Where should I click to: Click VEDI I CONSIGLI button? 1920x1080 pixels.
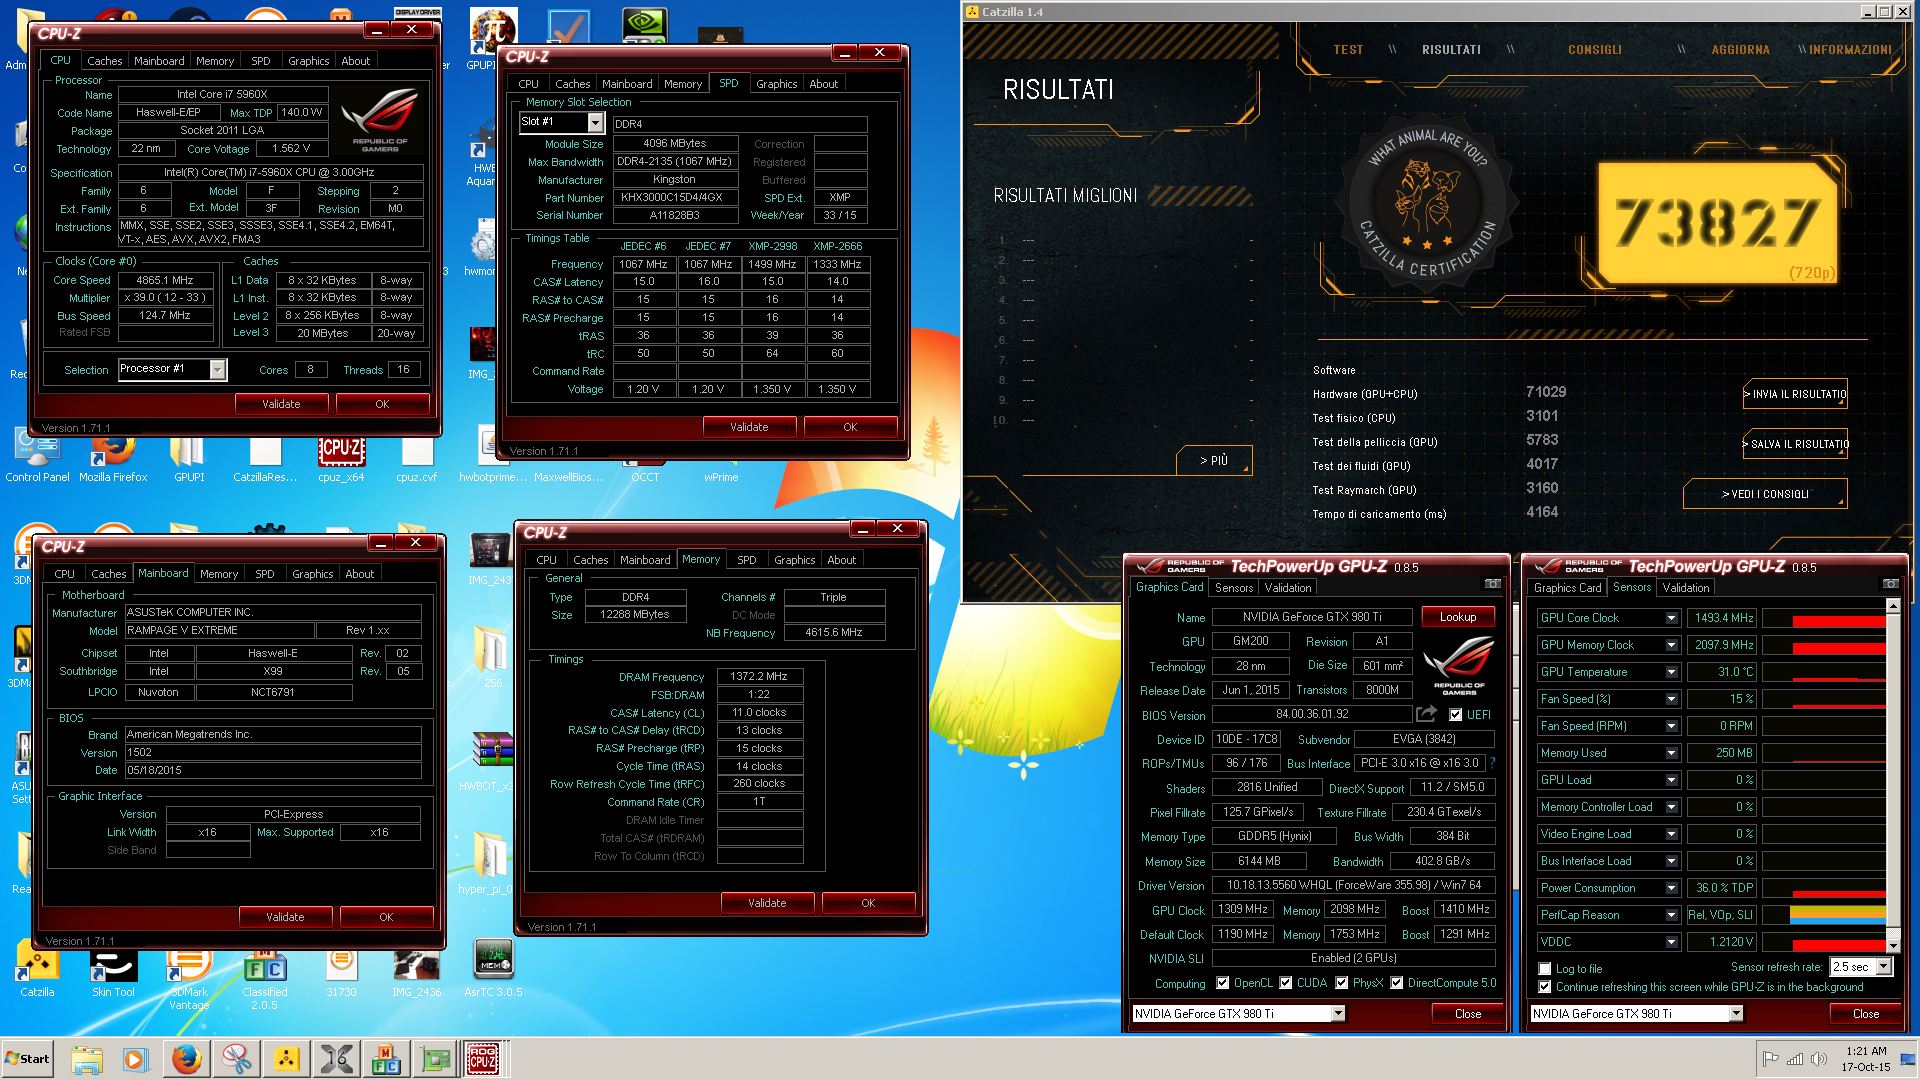1764,494
